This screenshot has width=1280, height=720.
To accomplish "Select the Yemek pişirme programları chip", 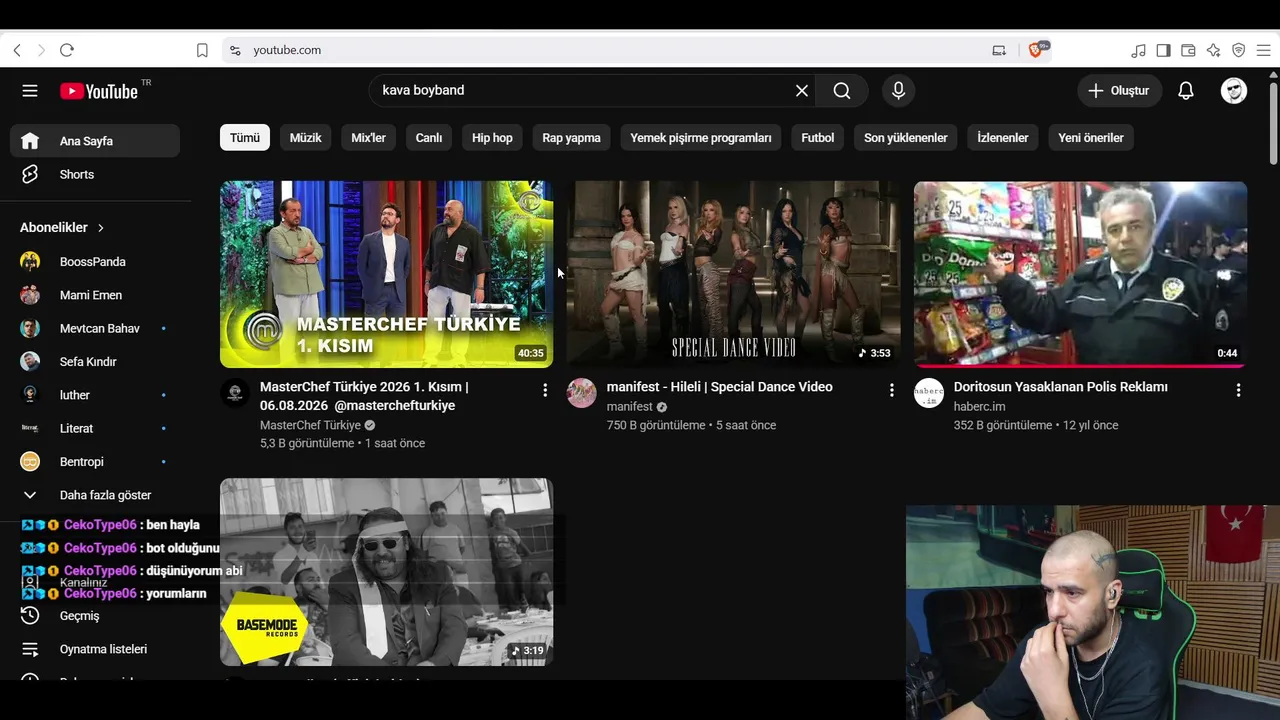I will (x=701, y=138).
